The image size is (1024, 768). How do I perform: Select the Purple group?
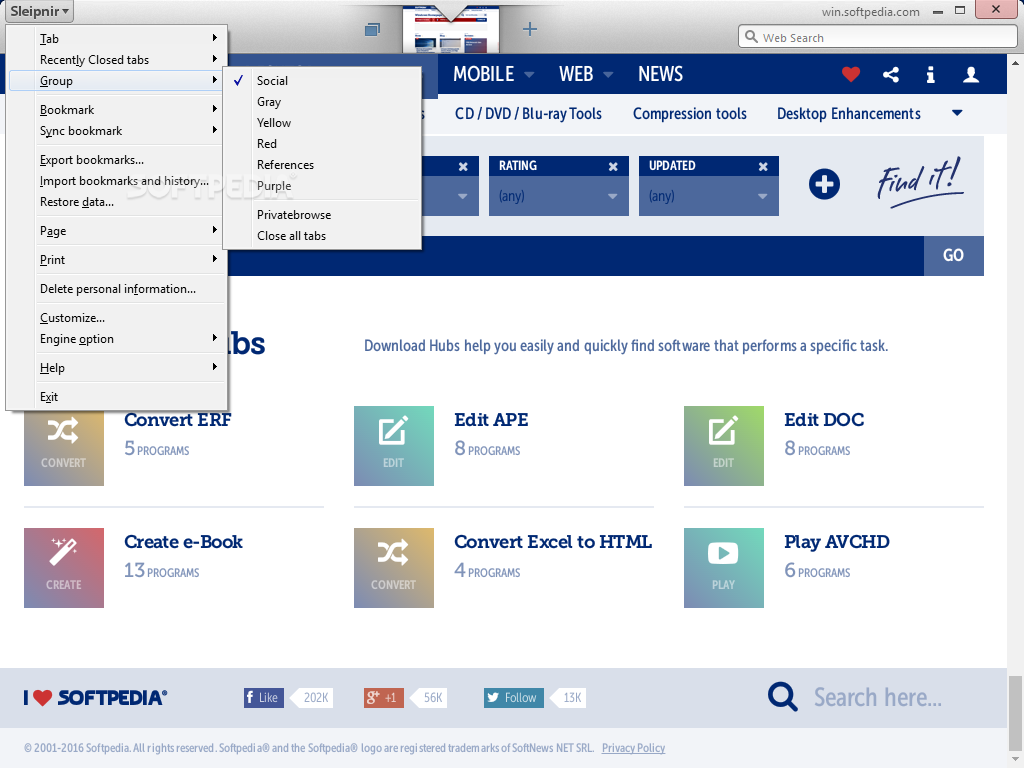coord(322,185)
